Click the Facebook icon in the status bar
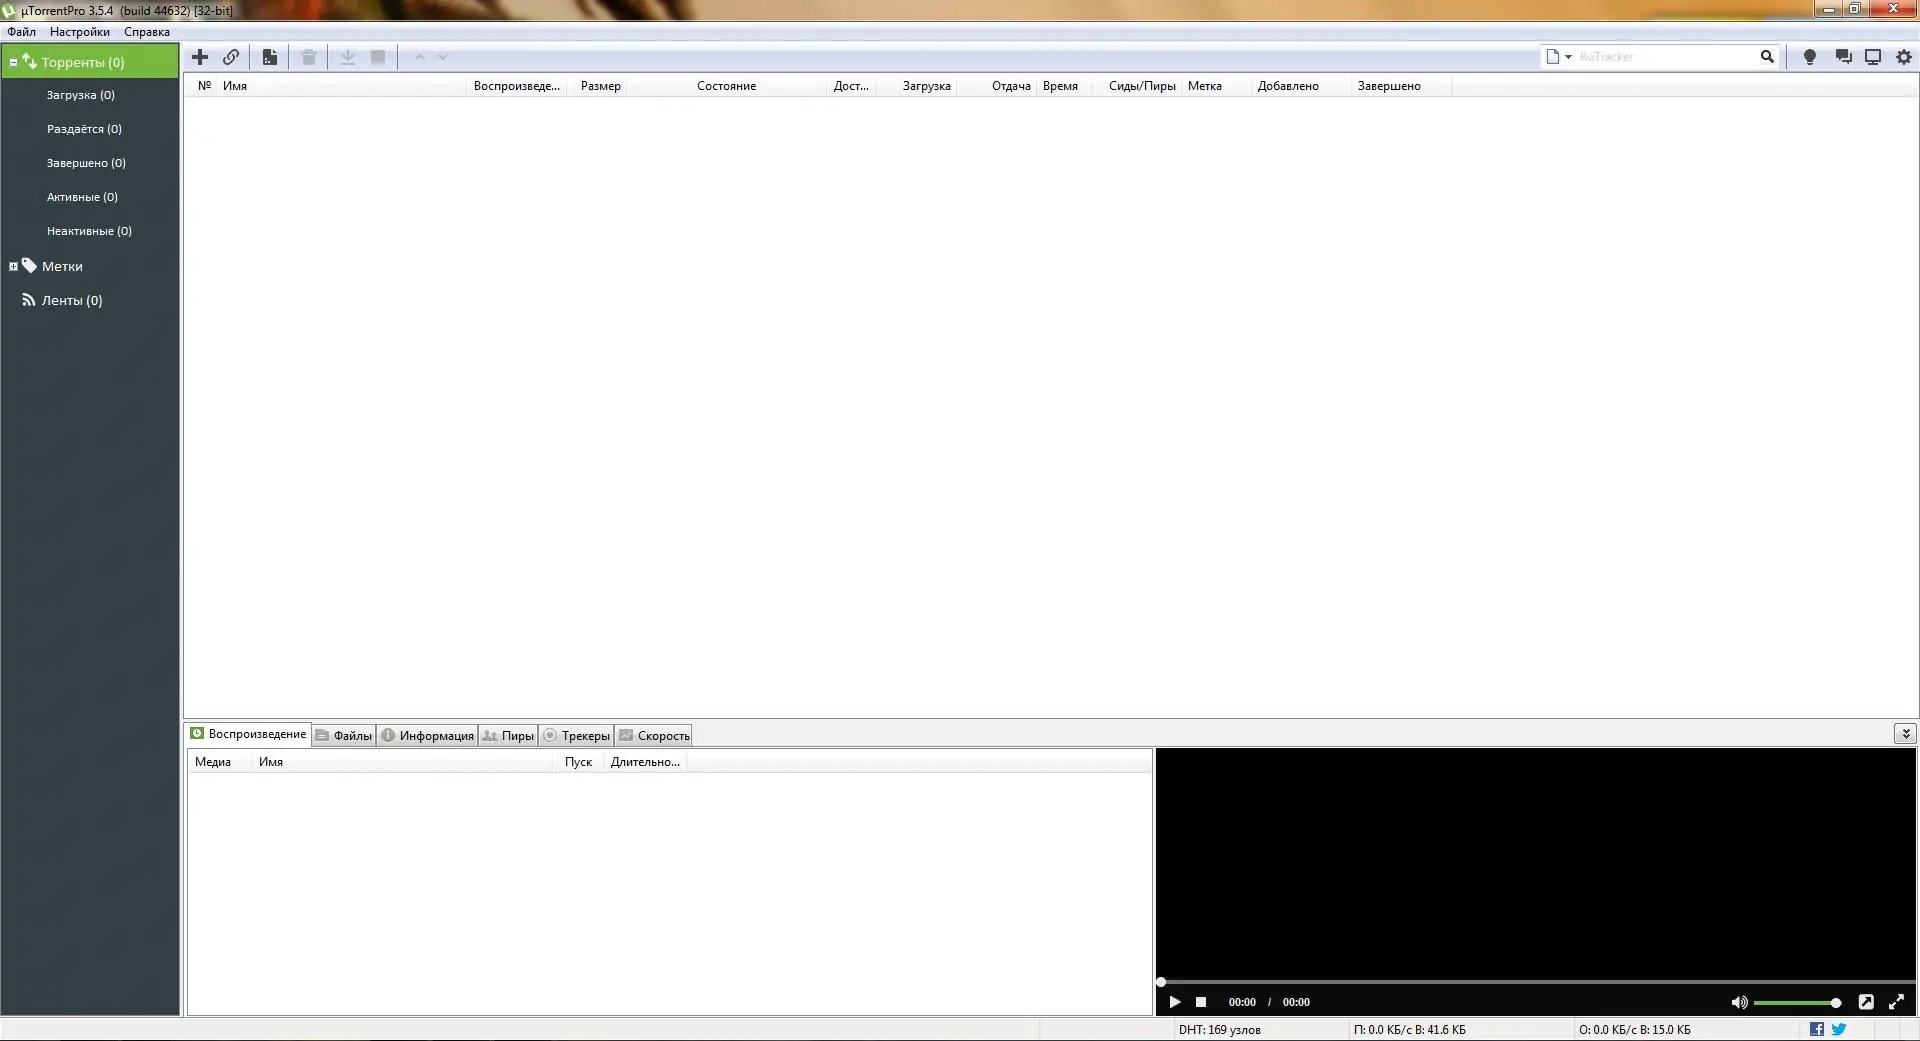Image resolution: width=1920 pixels, height=1041 pixels. (x=1817, y=1028)
